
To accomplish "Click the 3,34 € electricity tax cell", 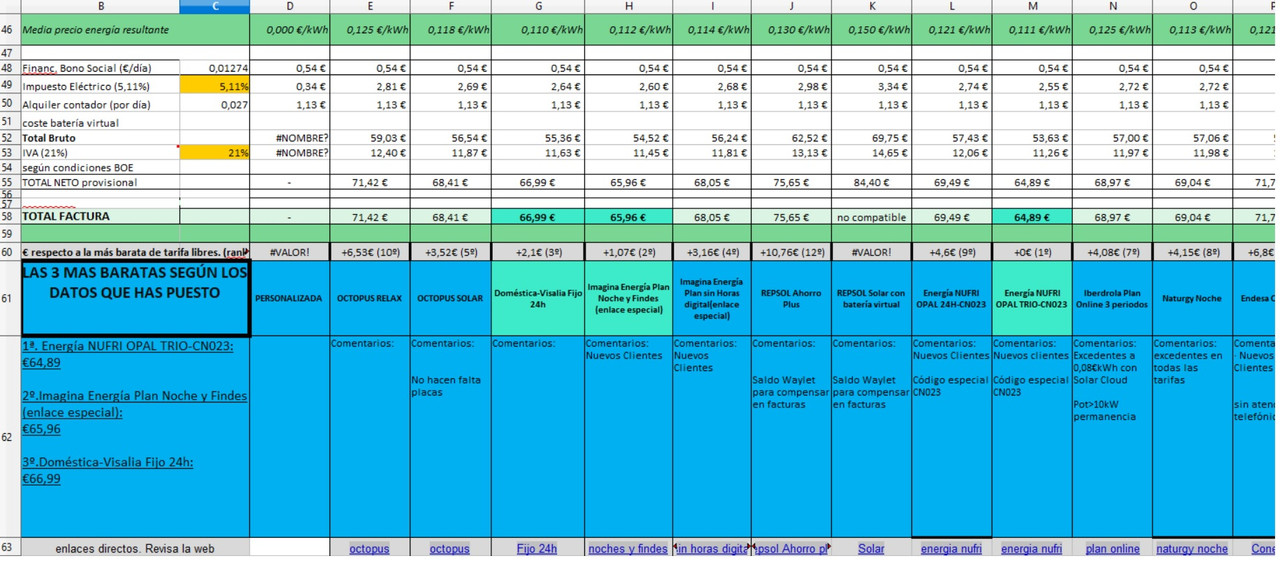I will click(871, 86).
